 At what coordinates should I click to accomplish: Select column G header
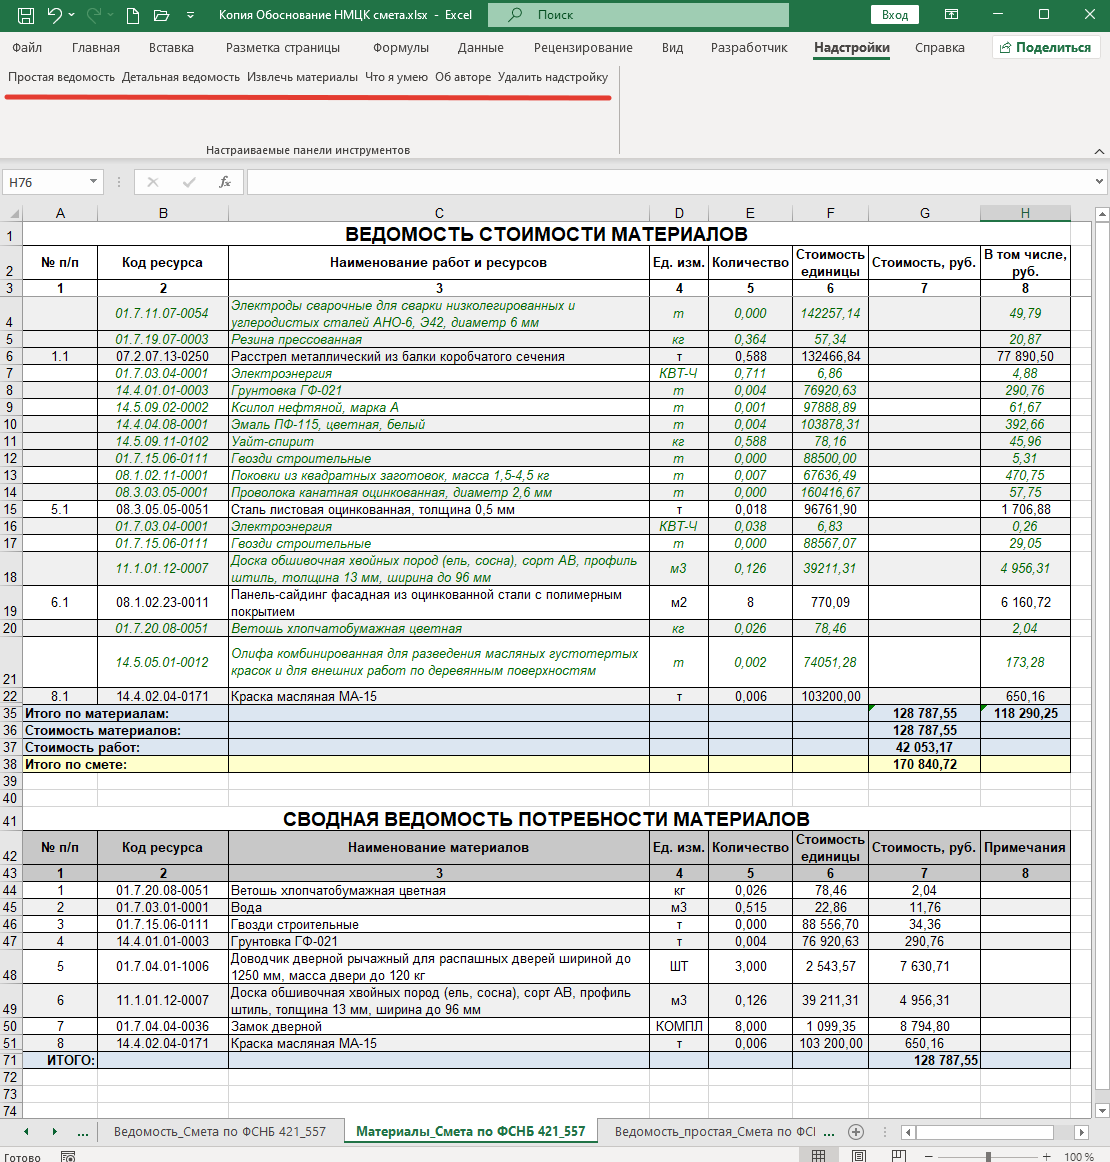click(x=924, y=213)
